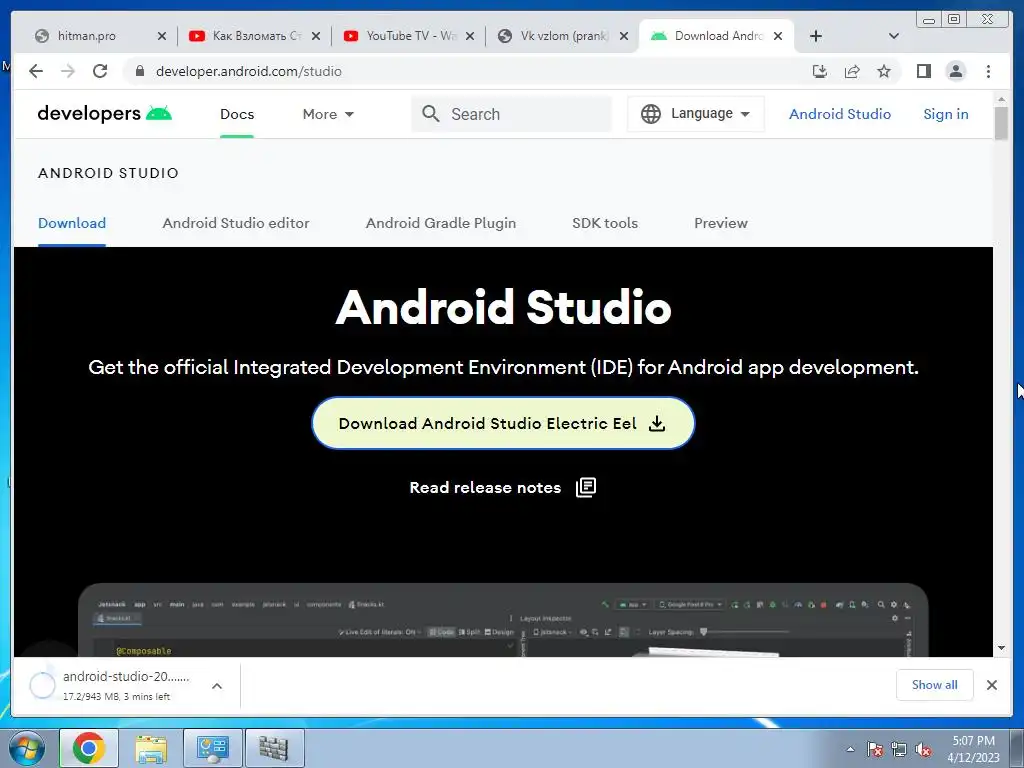The width and height of the screenshot is (1024, 768).
Task: Bookmark this page with the star icon
Action: pyautogui.click(x=884, y=71)
